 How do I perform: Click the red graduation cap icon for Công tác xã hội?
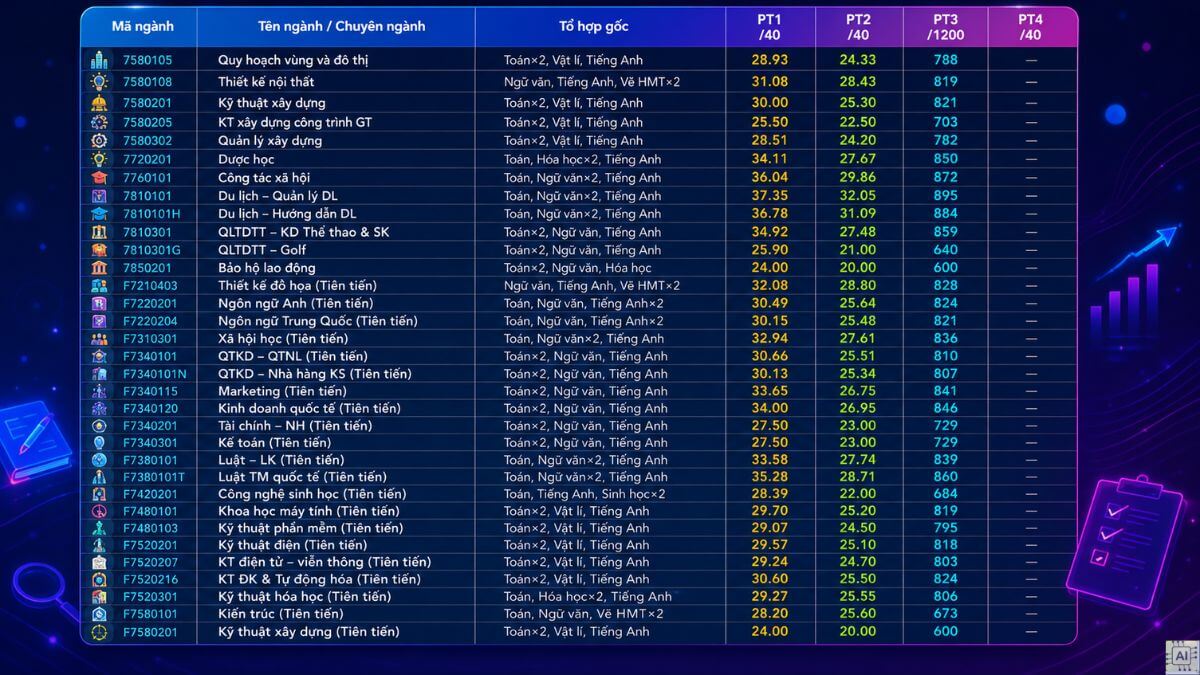(99, 178)
